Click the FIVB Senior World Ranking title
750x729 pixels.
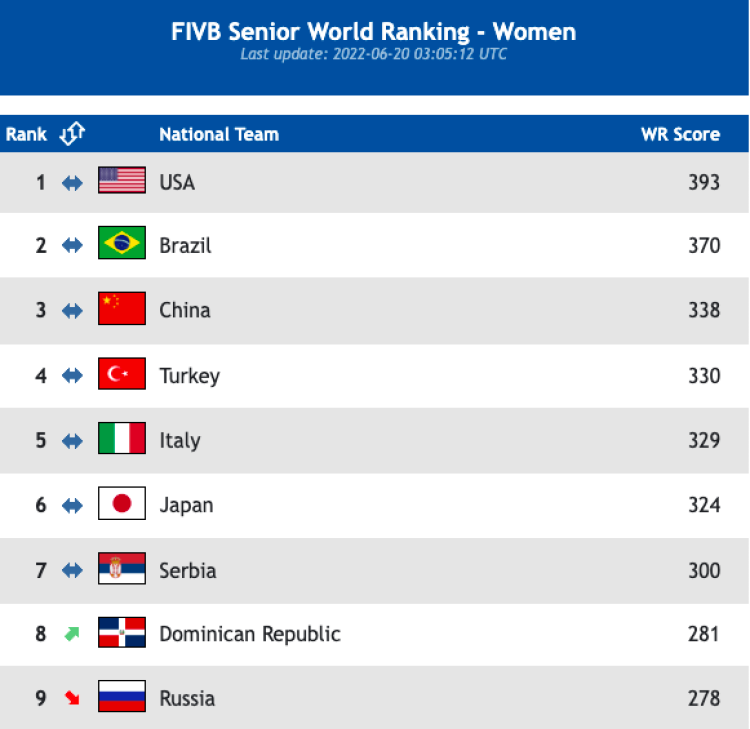[x=374, y=32]
